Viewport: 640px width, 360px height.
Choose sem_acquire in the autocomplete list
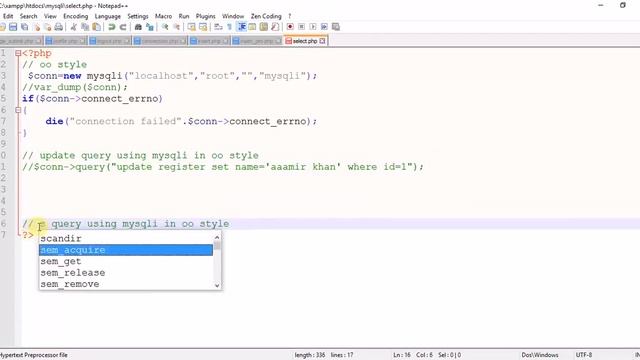coord(126,250)
